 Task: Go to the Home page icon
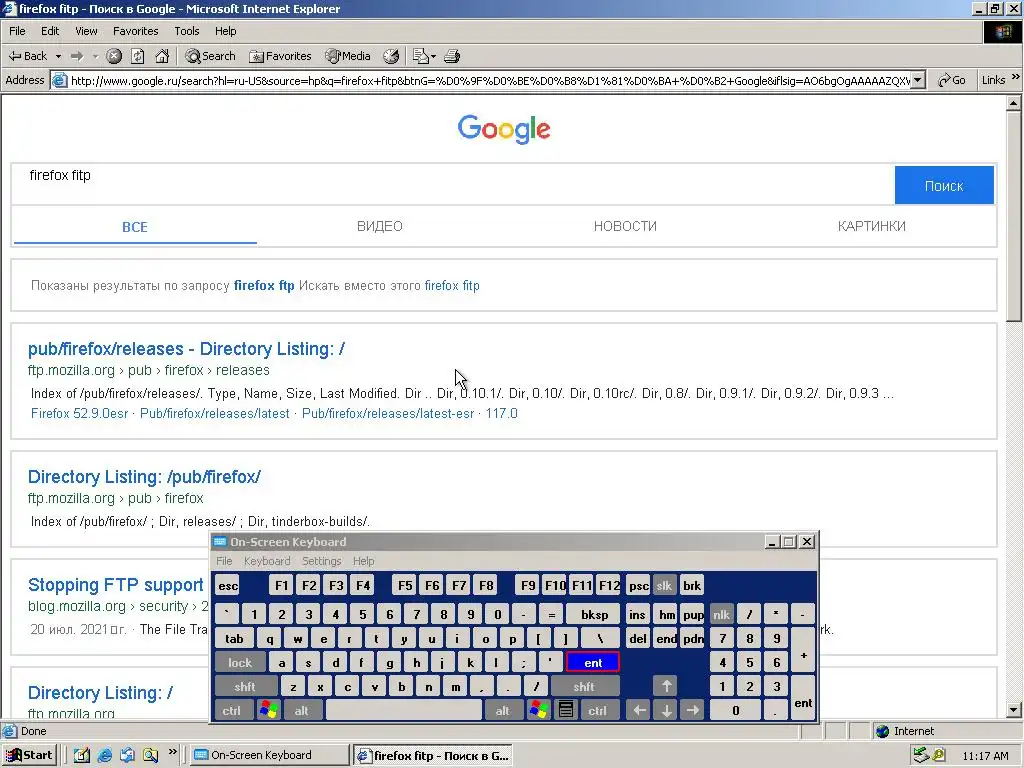click(x=162, y=56)
